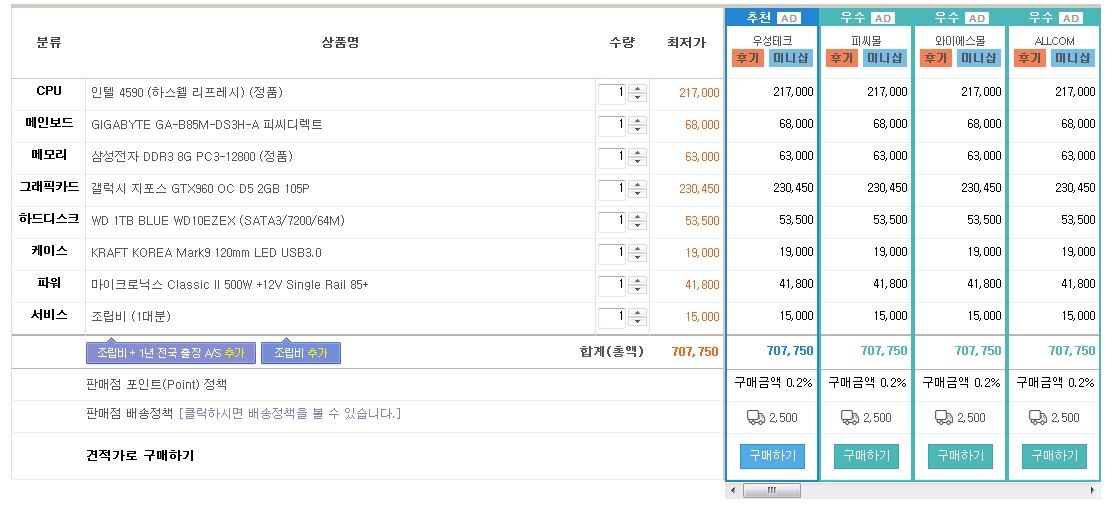Click 구매하기 for 우성테크
The image size is (1119, 505).
(771, 456)
